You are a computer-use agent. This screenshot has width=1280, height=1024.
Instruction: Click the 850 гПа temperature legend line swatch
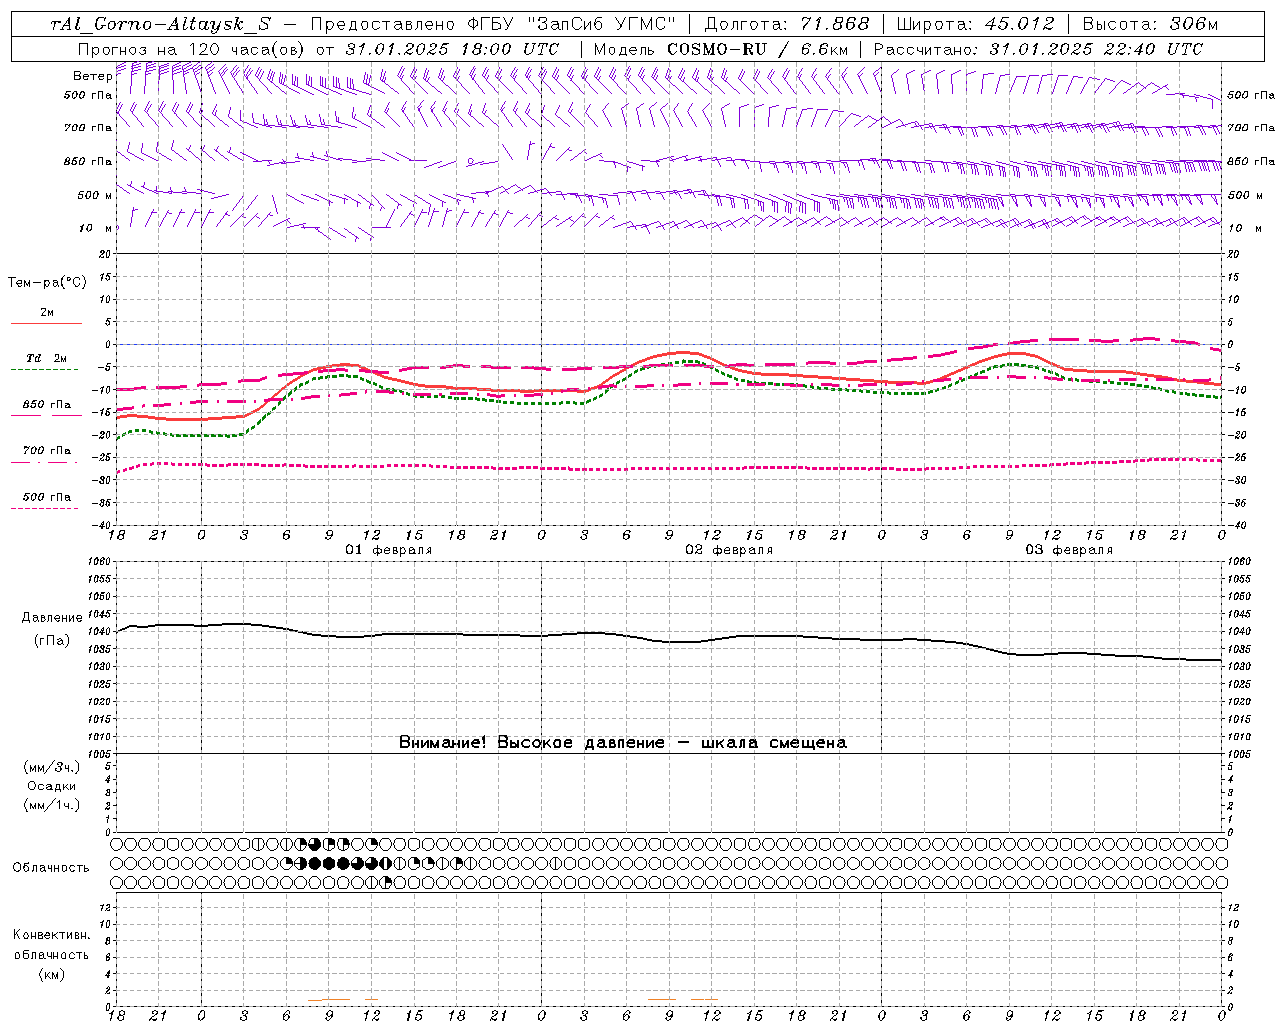(x=46, y=416)
